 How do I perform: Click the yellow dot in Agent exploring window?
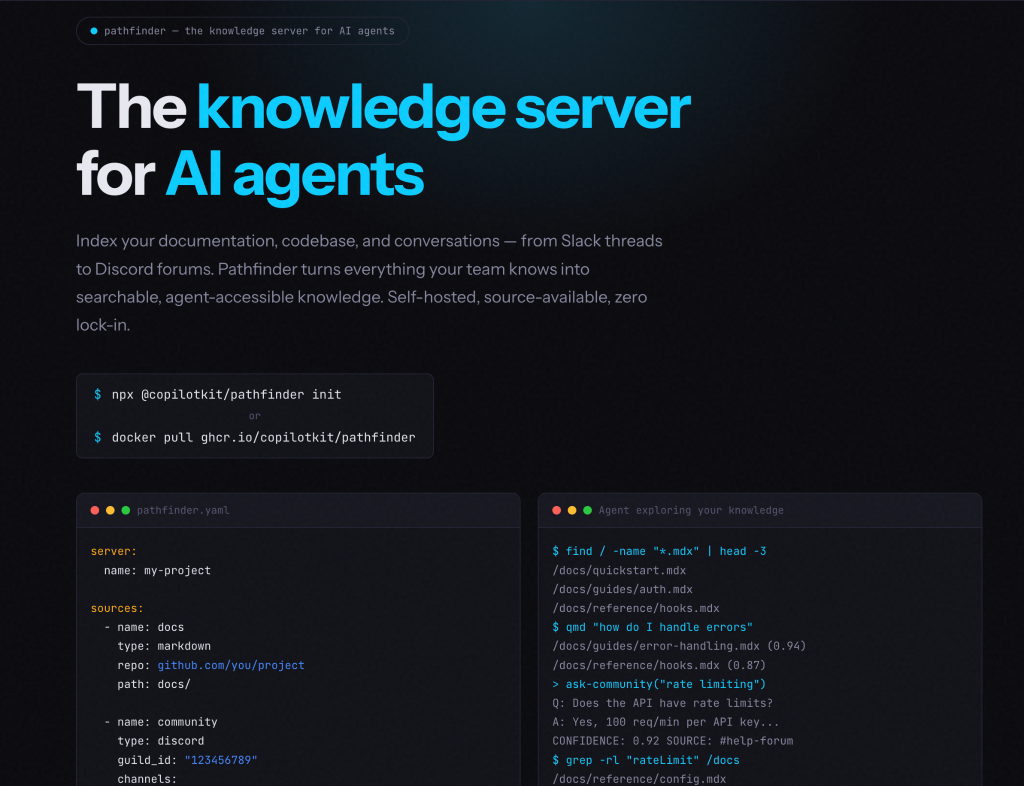(572, 511)
